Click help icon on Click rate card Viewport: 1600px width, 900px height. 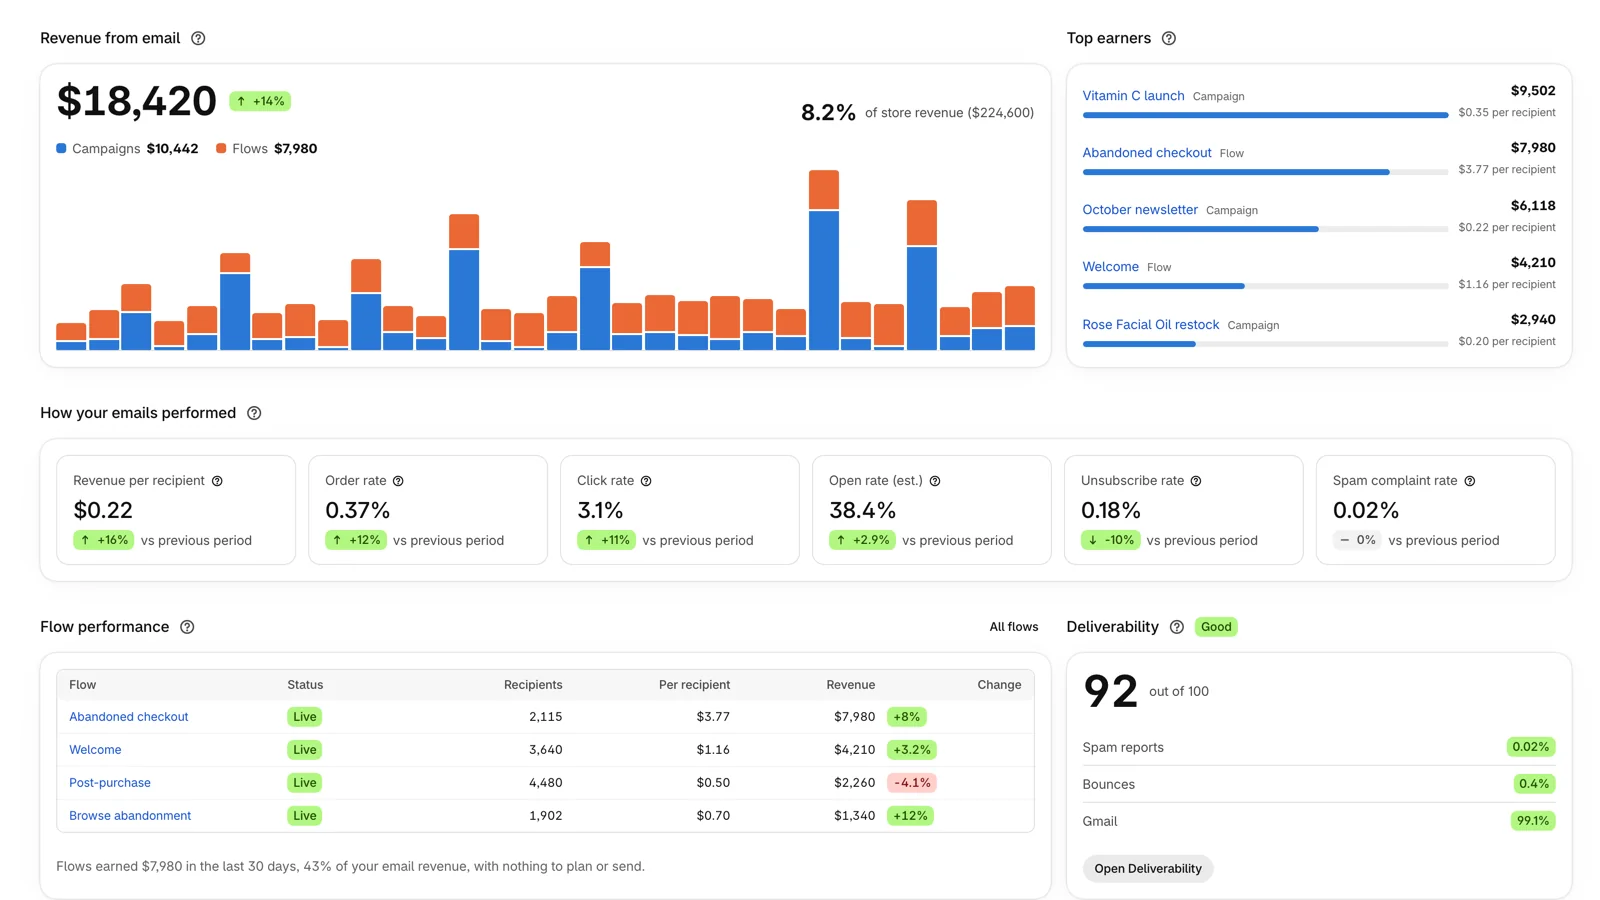point(646,481)
